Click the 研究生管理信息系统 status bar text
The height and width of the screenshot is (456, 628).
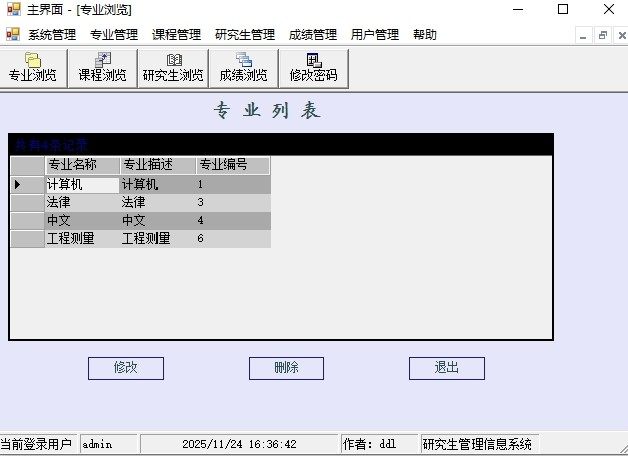[x=479, y=444]
